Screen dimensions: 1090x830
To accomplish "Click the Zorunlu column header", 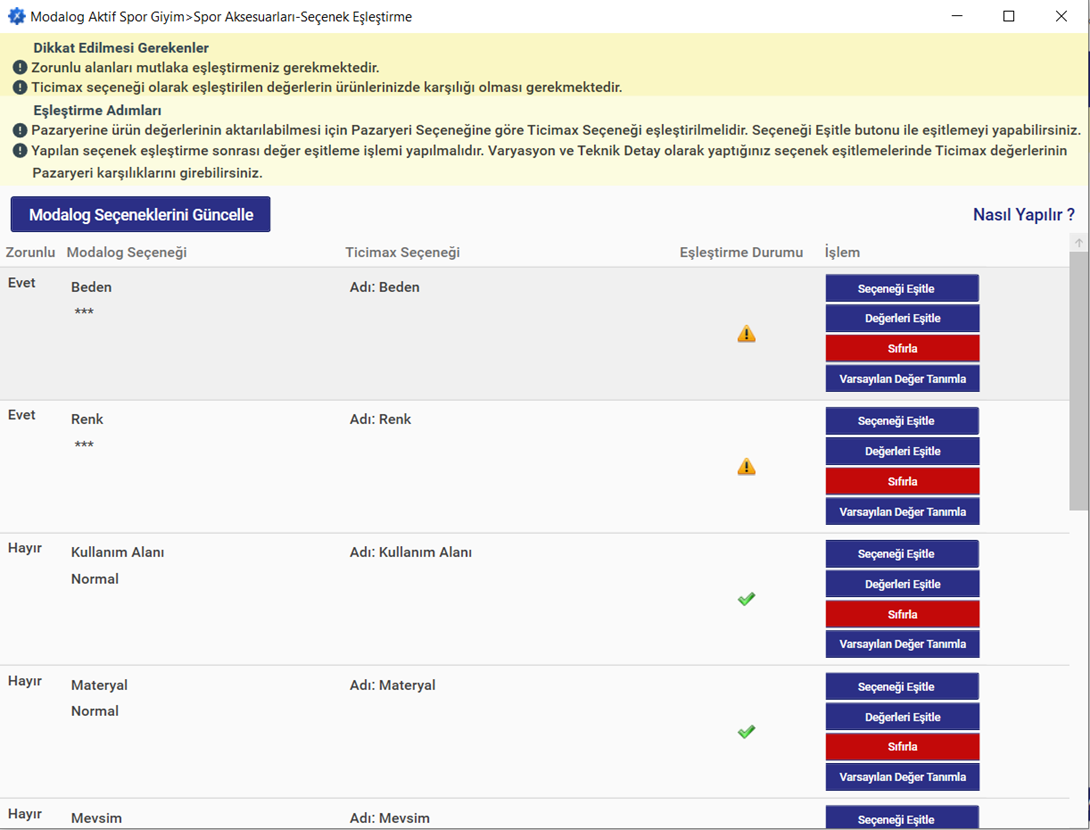I will pos(31,252).
